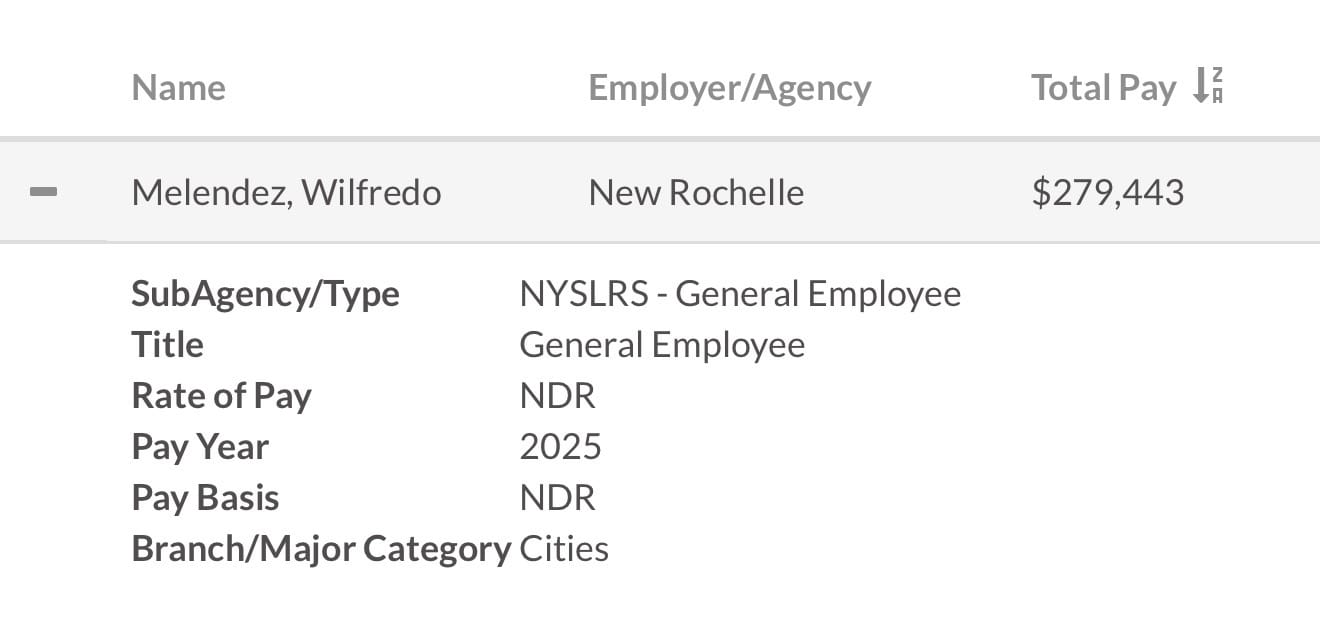Image resolution: width=1320 pixels, height=638 pixels.
Task: Click the Cities category value
Action: click(564, 549)
